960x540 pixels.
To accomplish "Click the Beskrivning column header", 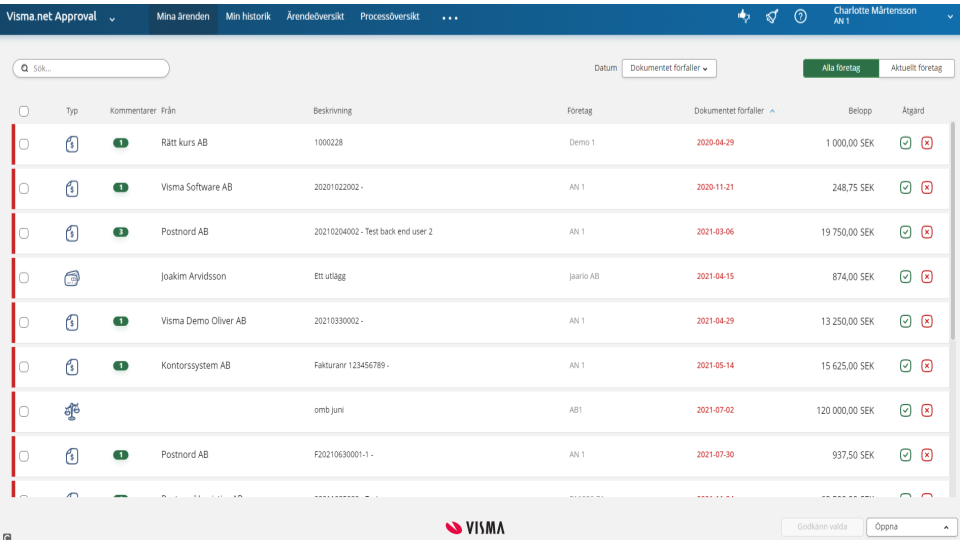I will click(332, 111).
